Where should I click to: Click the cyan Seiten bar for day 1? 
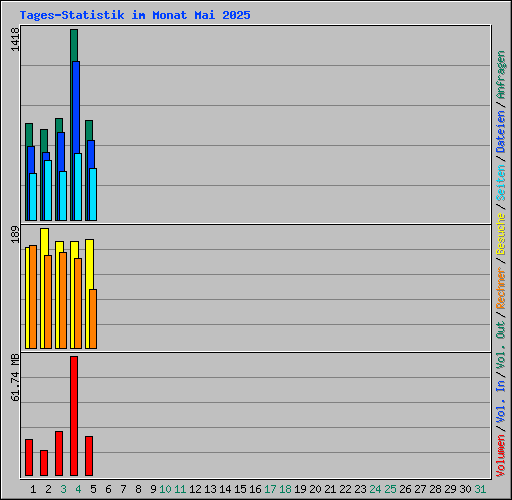coord(33,197)
